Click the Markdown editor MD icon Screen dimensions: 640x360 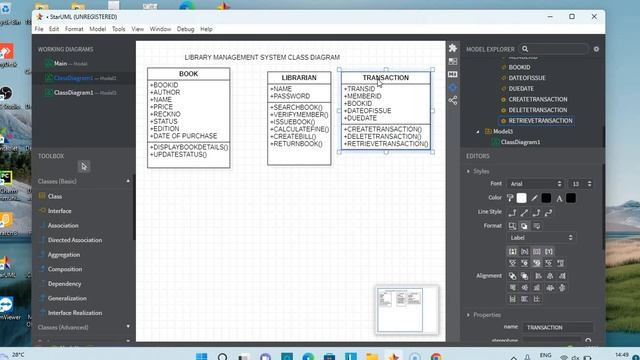(x=453, y=74)
